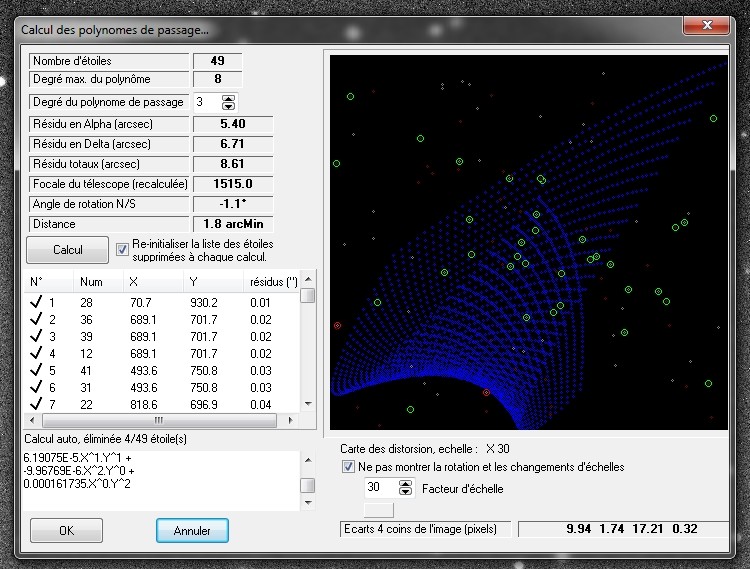Click polynomial text box scroll down arrow
750x569 pixels.
click(x=308, y=503)
